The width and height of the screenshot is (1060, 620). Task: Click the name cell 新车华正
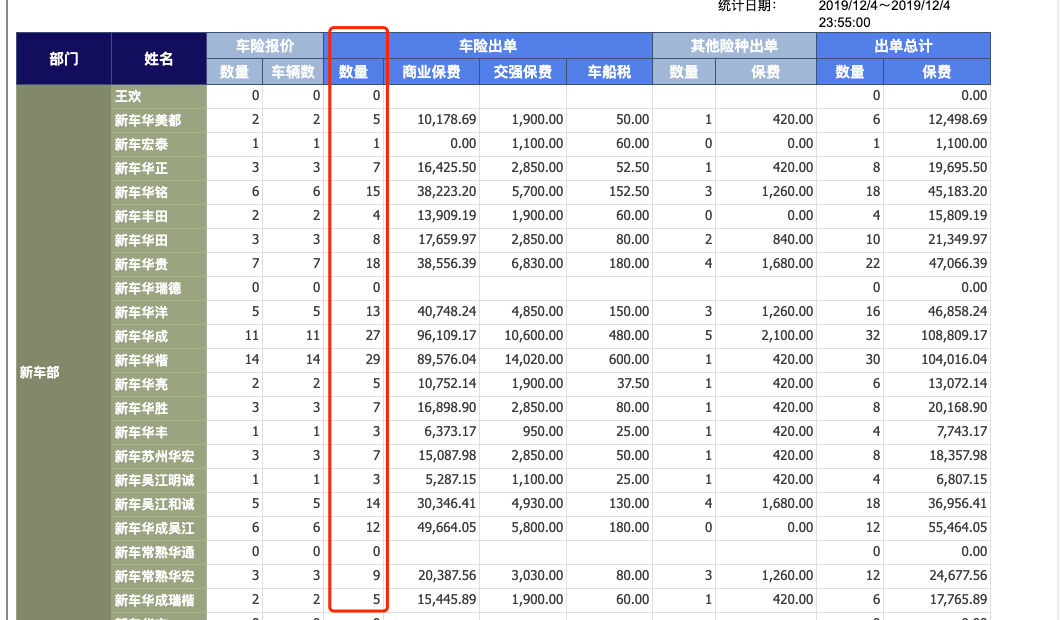[159, 168]
